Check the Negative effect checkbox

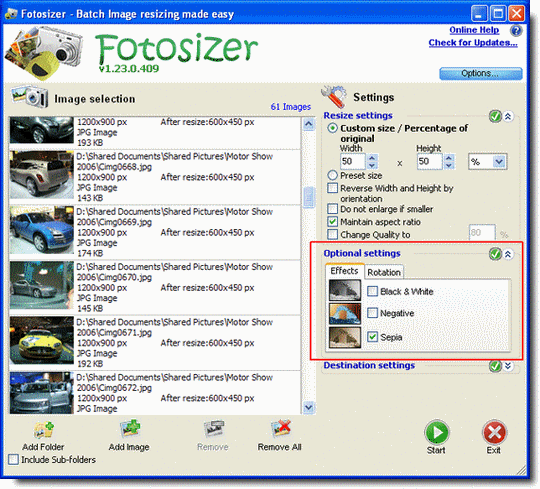click(372, 313)
